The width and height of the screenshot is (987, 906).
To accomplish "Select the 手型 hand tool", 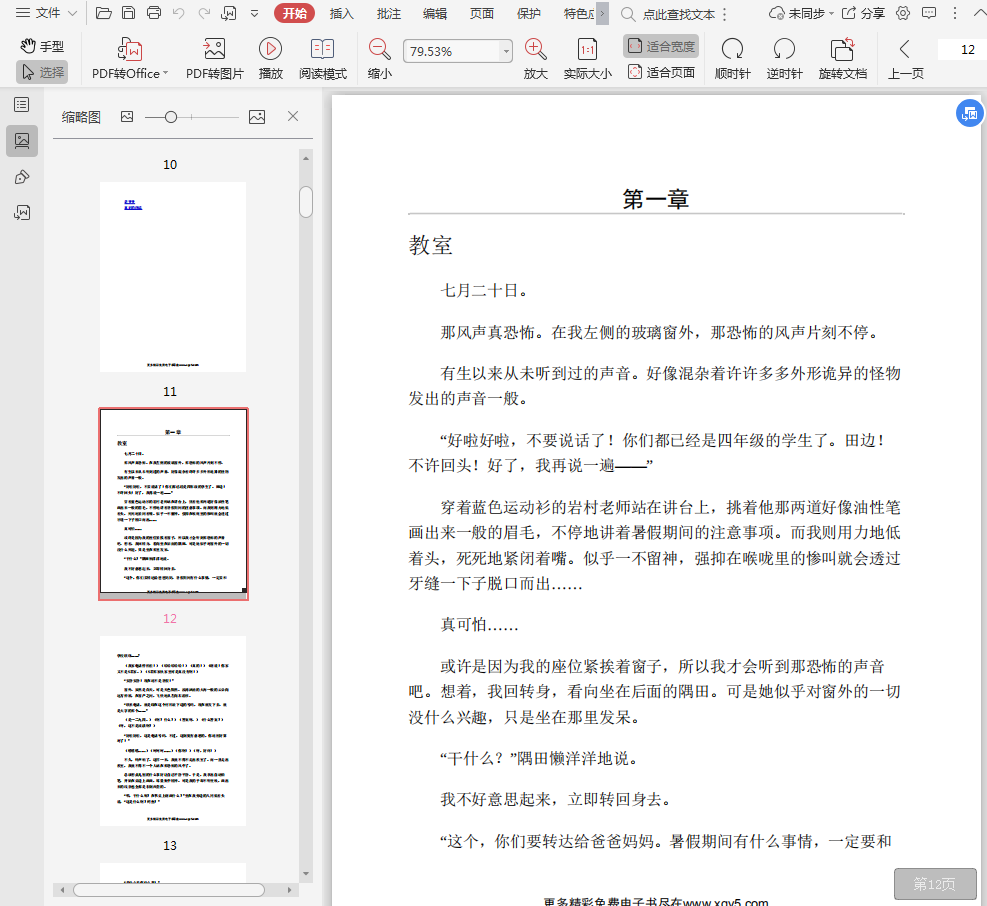I will point(42,46).
